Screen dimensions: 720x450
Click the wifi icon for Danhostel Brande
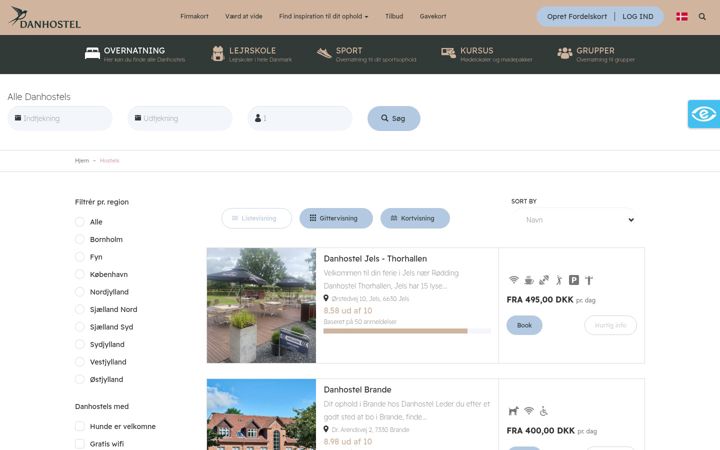(529, 411)
